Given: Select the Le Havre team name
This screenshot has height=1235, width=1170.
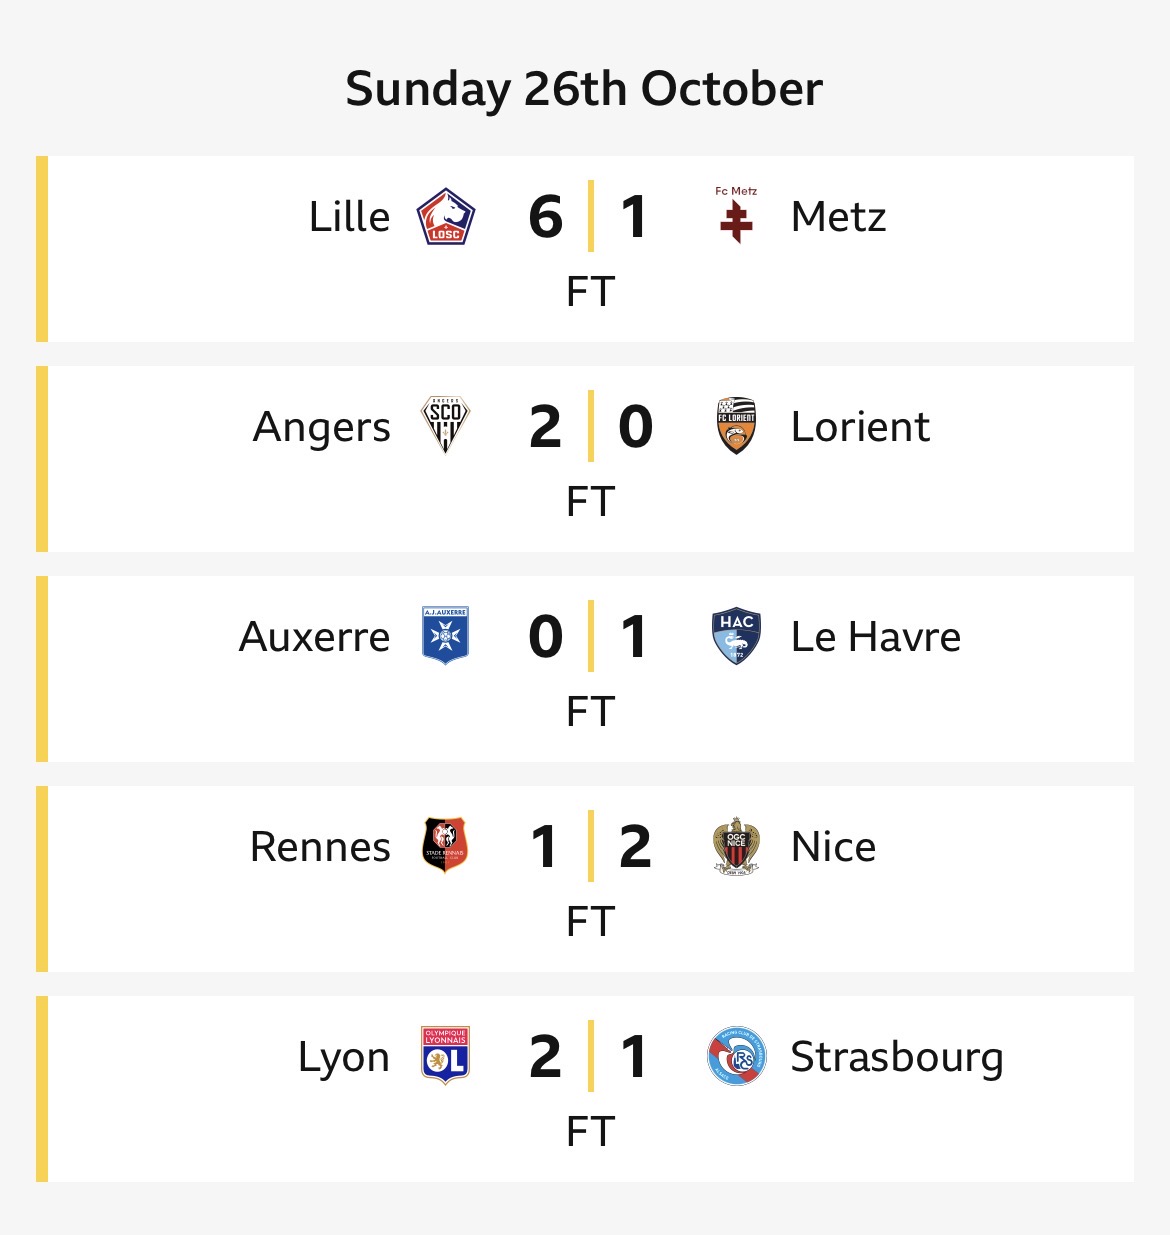Looking at the screenshot, I should pyautogui.click(x=875, y=637).
